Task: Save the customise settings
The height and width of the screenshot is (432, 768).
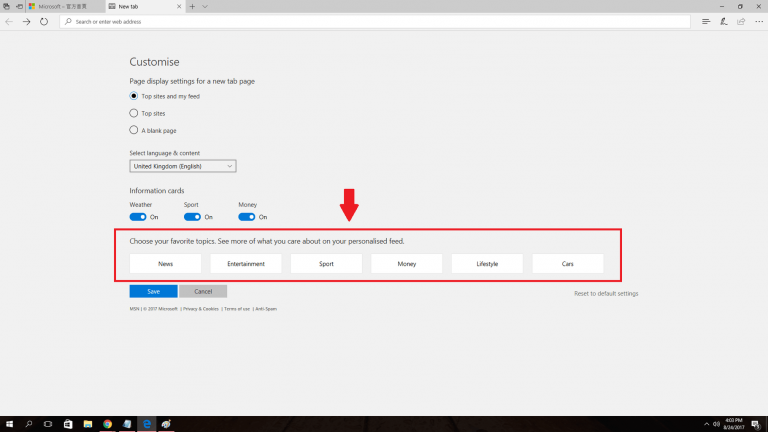Action: [x=153, y=291]
